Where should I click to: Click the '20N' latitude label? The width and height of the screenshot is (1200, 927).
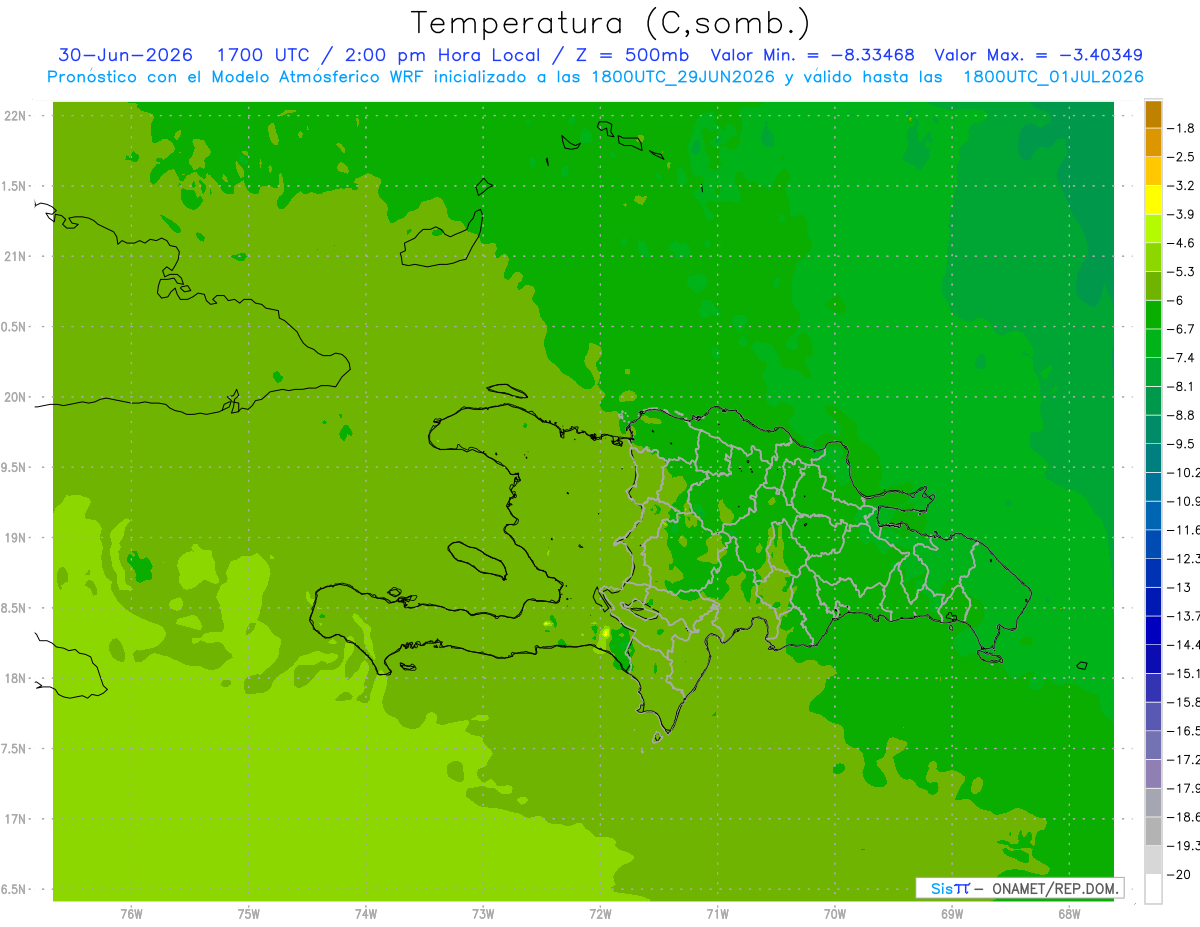tap(17, 397)
